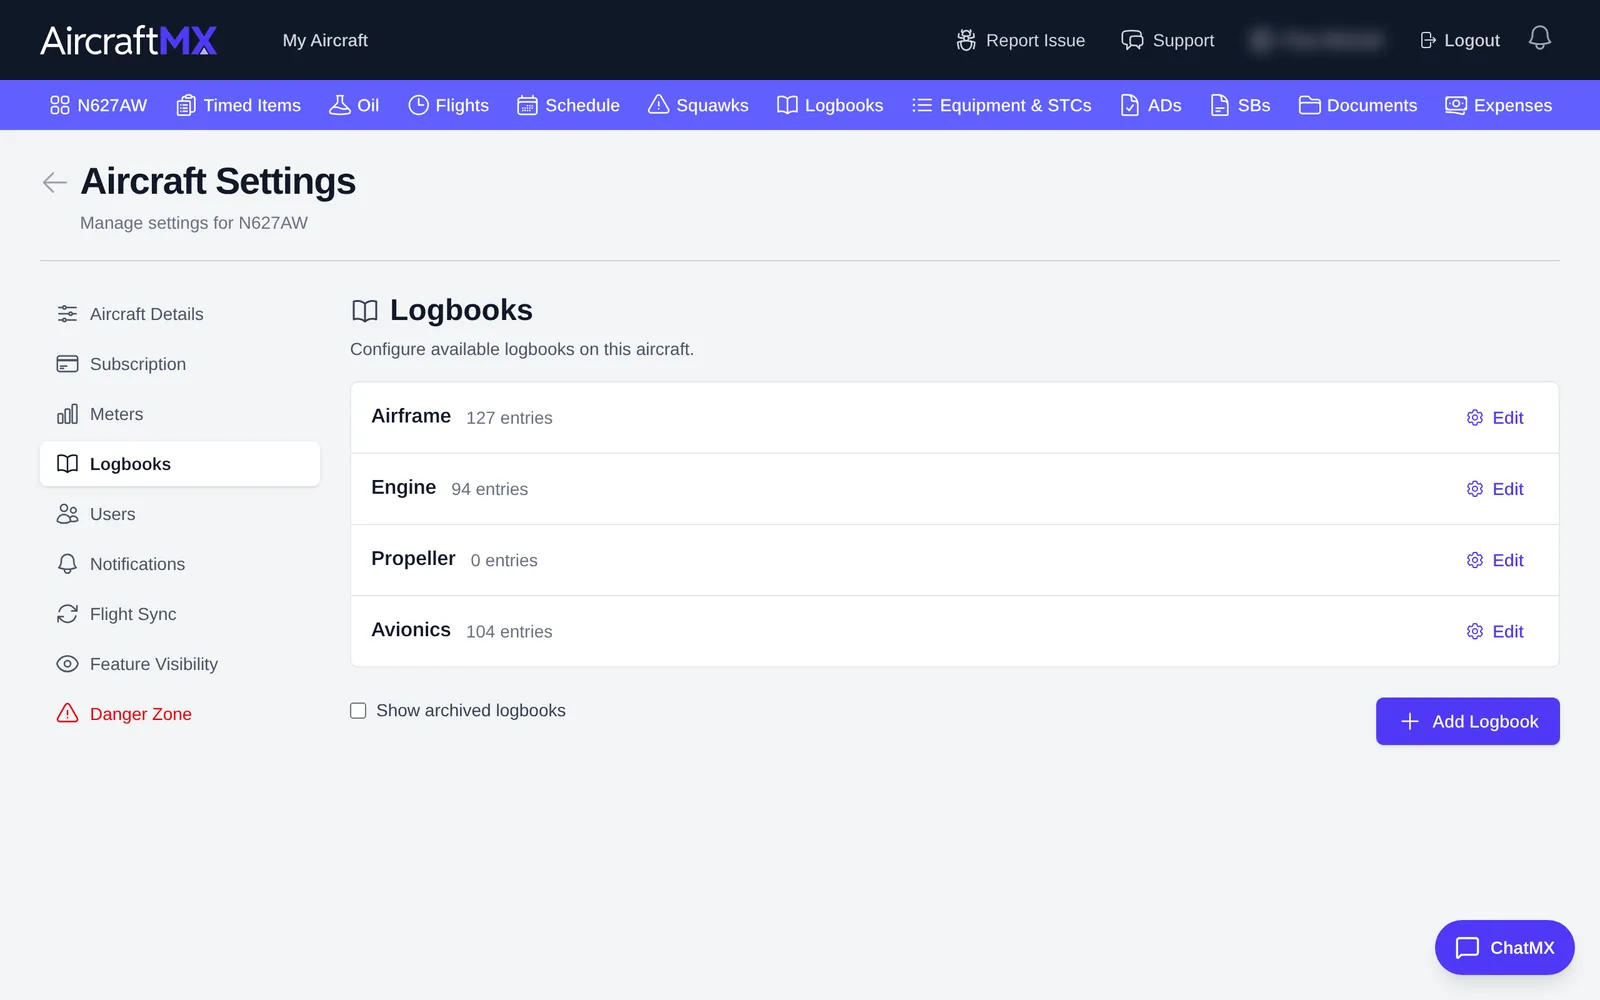
Task: Log out of the account
Action: point(1459,40)
